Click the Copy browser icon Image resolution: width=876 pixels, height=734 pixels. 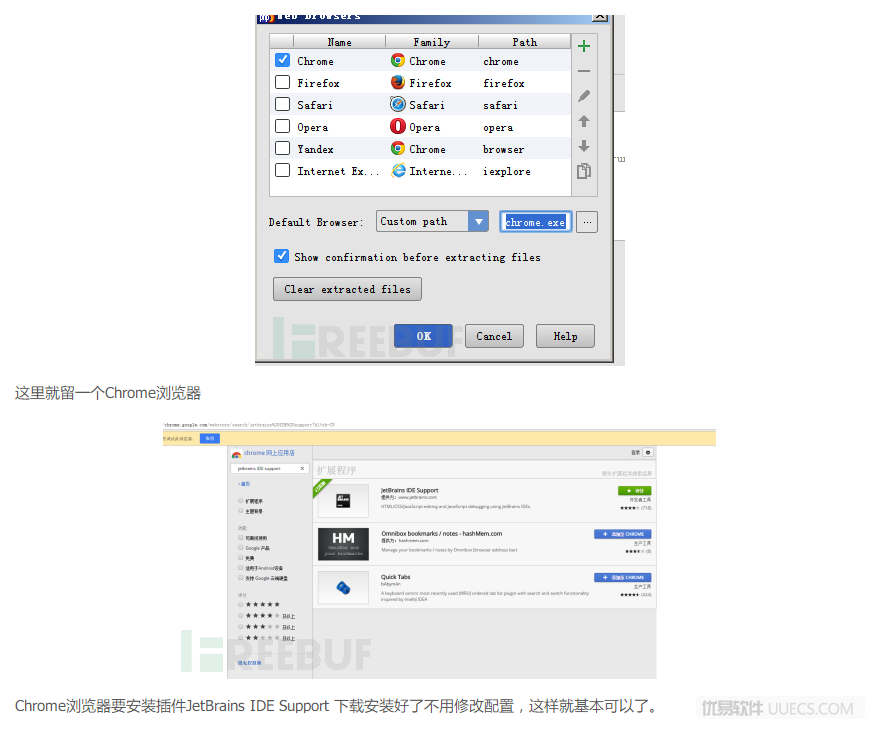click(x=584, y=171)
